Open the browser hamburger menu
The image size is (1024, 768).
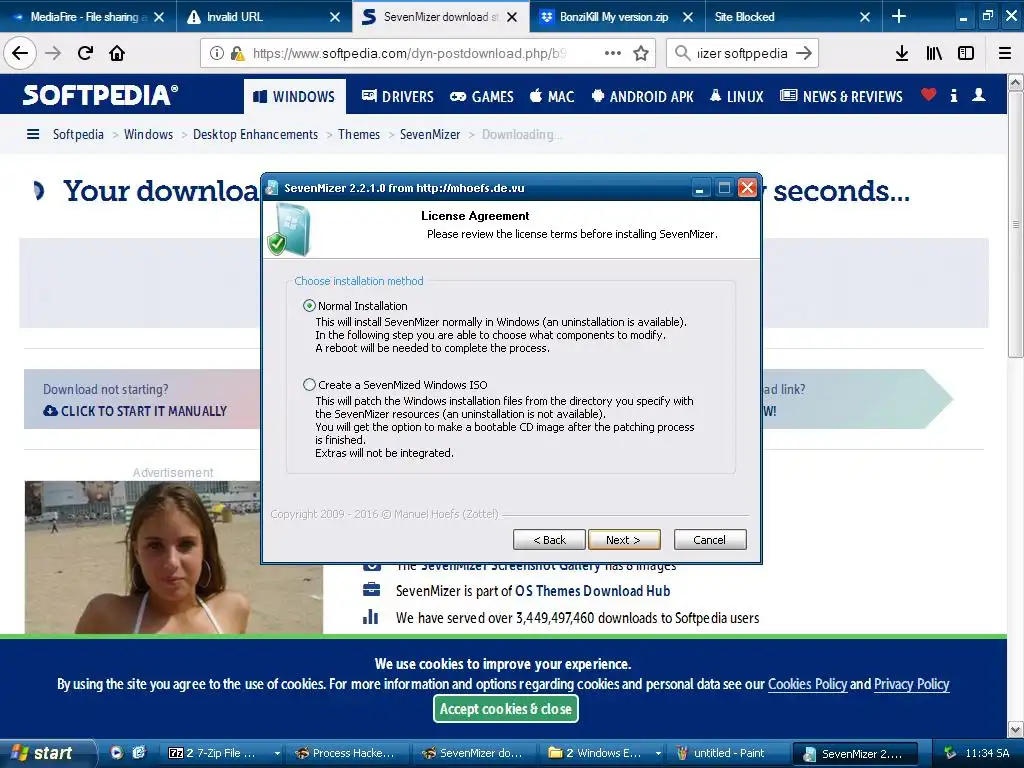1005,53
